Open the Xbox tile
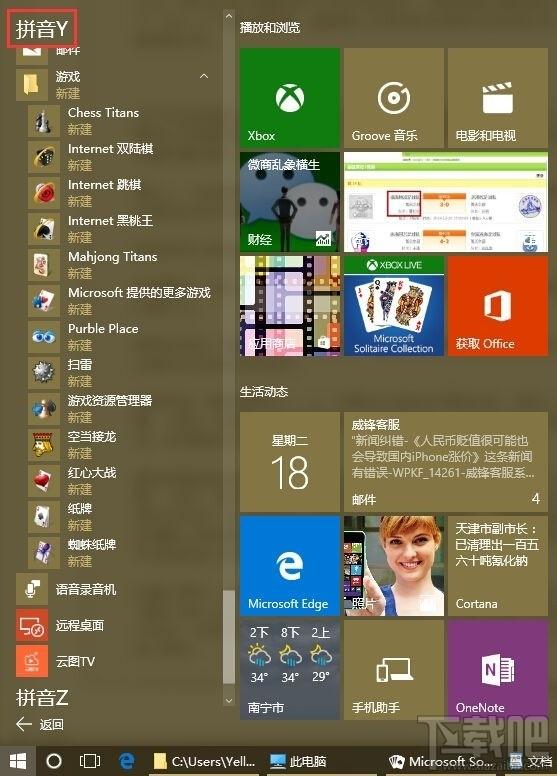This screenshot has height=776, width=557. coord(290,97)
